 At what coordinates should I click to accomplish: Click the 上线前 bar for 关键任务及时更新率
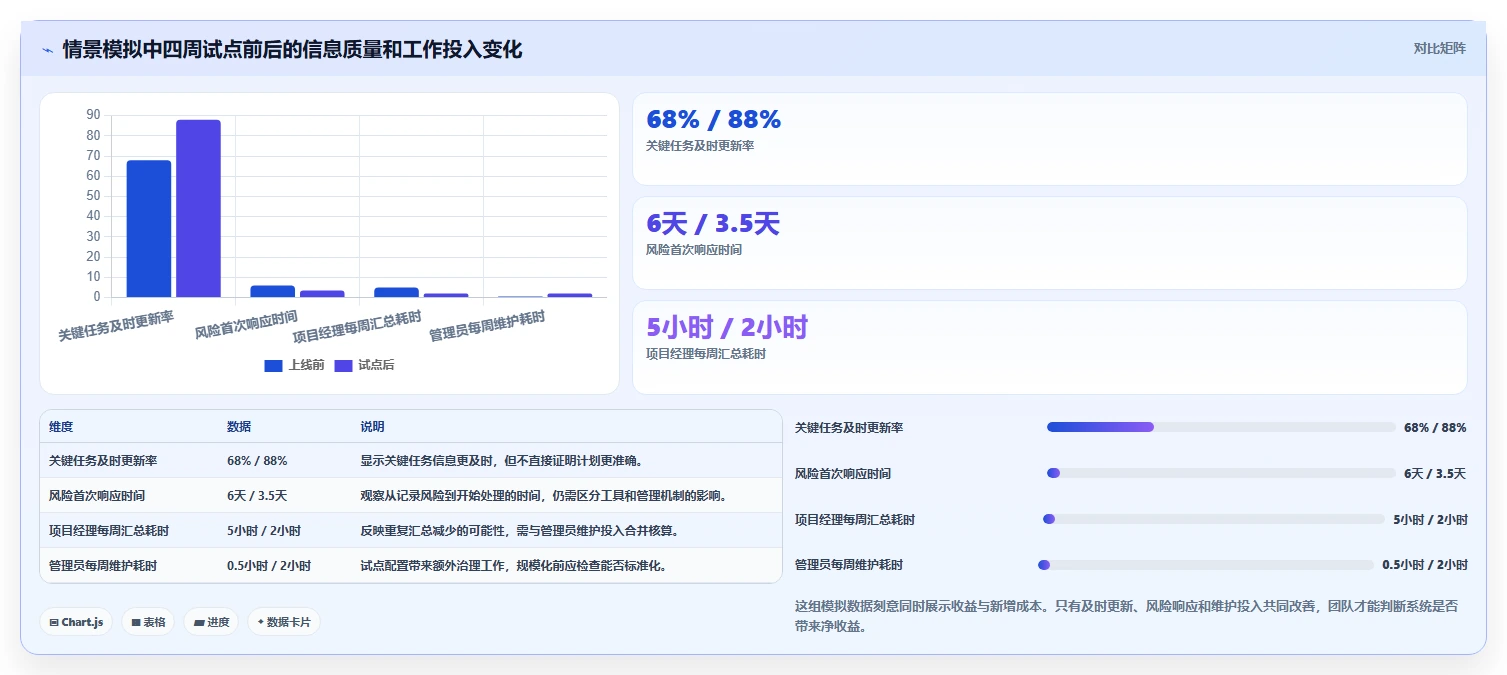coord(148,228)
